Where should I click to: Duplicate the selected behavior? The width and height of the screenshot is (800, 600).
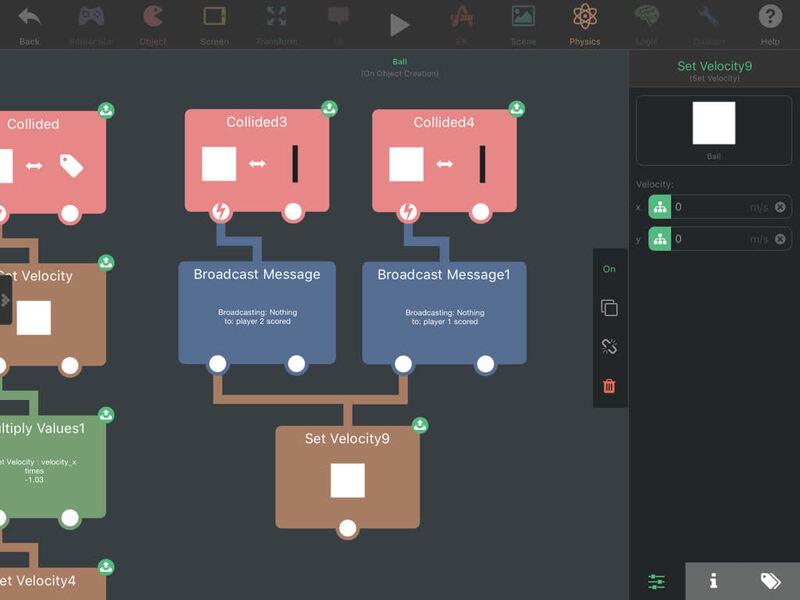pyautogui.click(x=609, y=308)
